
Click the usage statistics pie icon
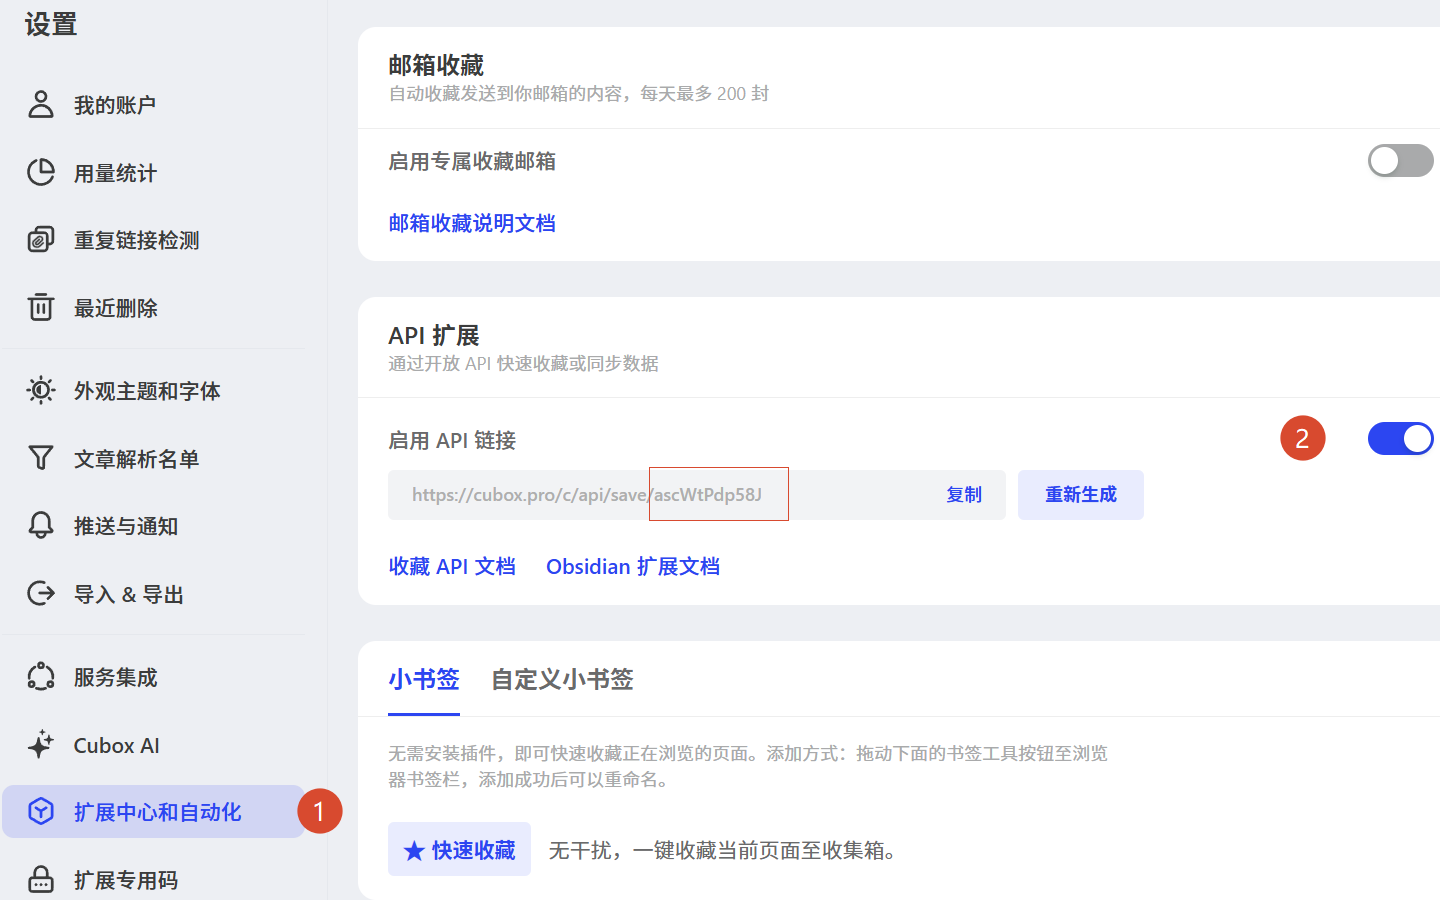pyautogui.click(x=41, y=172)
